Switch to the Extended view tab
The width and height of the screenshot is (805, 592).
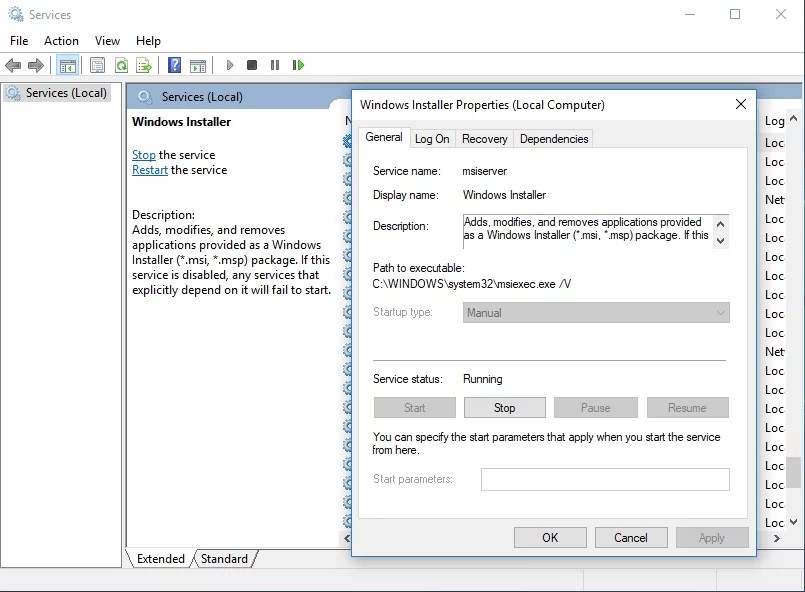pyautogui.click(x=160, y=559)
